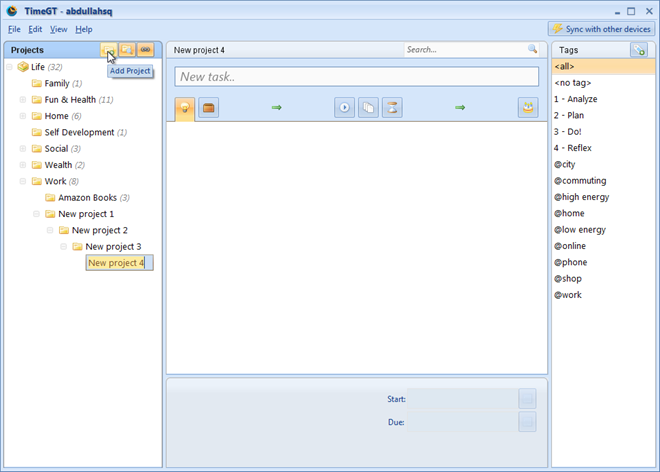Click the New task input field
Image resolution: width=660 pixels, height=472 pixels.
pyautogui.click(x=357, y=77)
